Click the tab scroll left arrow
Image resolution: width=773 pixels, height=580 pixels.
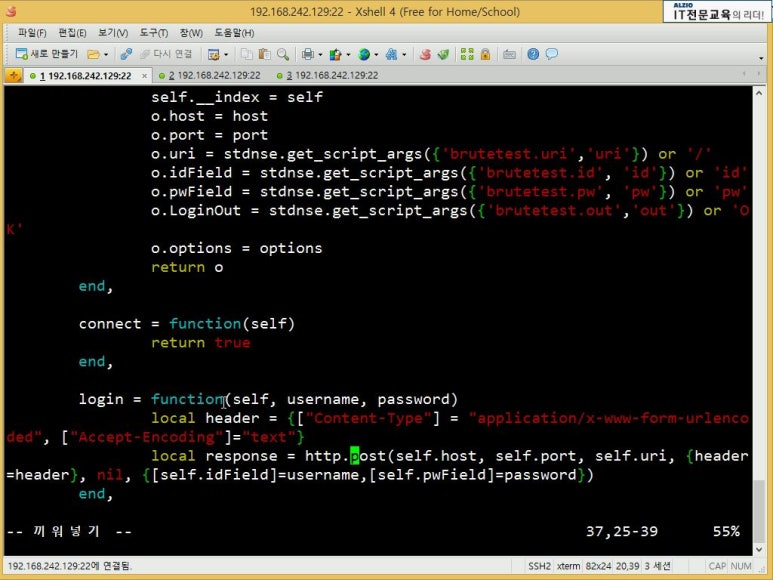(x=744, y=74)
